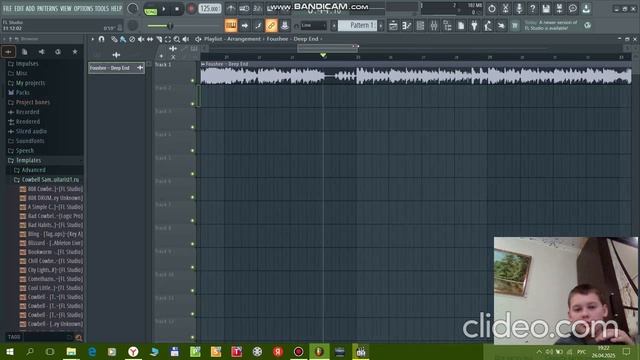The height and width of the screenshot is (360, 640).
Task: Open the Mixer icon
Action: 433,26
